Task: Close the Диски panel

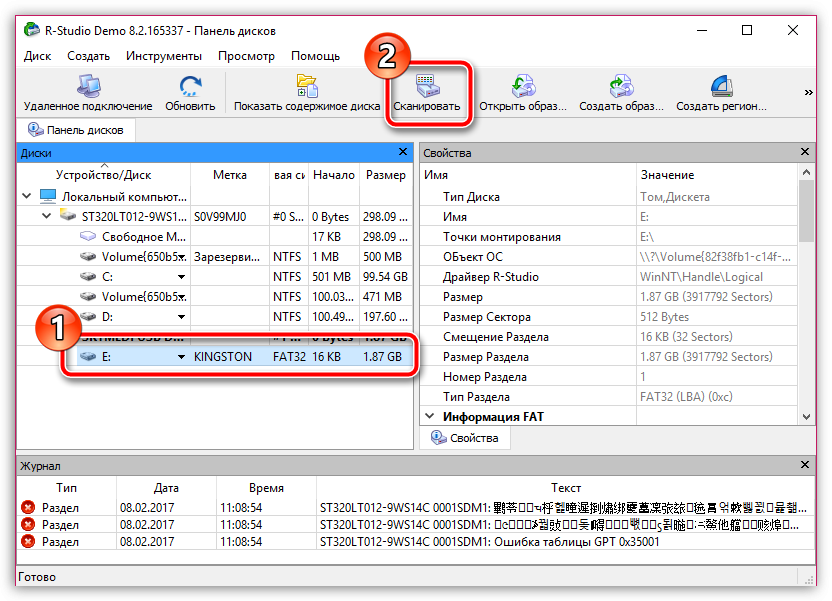Action: [403, 152]
